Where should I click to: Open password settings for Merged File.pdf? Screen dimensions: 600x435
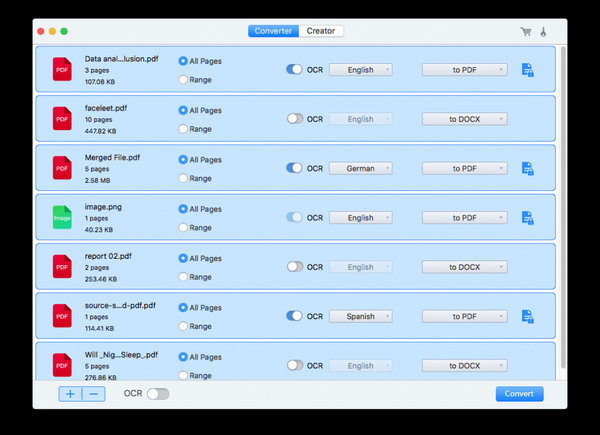[x=528, y=169]
